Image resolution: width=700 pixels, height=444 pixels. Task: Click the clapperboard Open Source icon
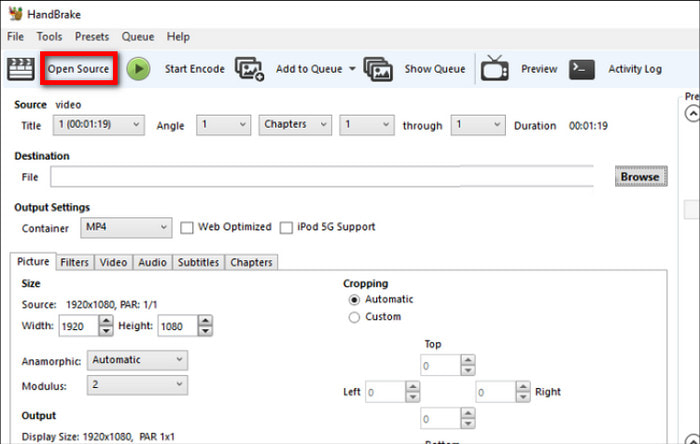pos(21,69)
